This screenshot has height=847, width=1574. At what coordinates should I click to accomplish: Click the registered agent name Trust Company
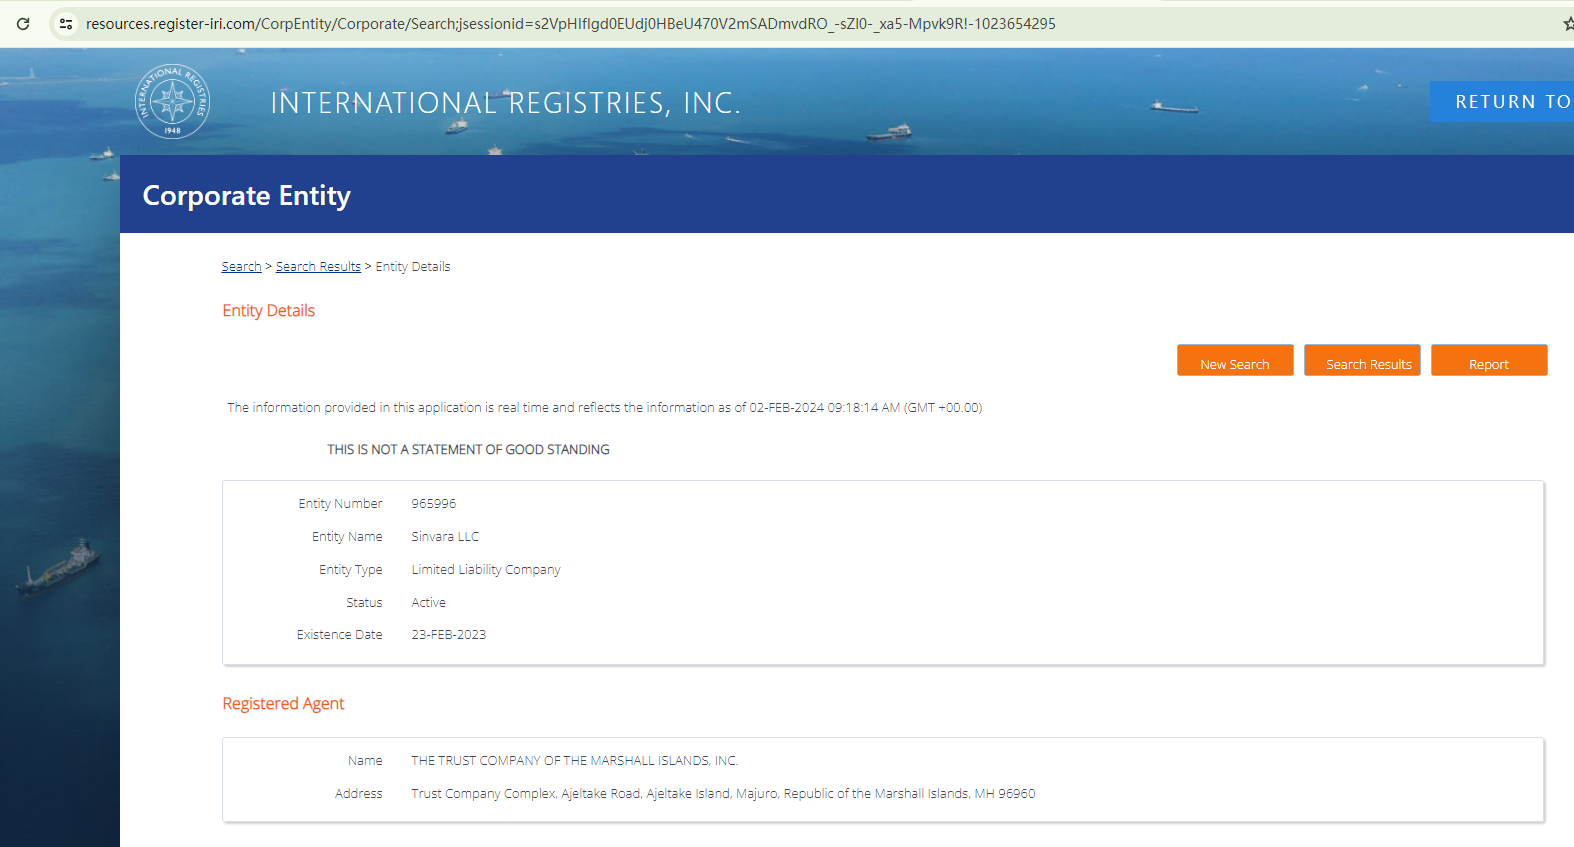coord(575,761)
